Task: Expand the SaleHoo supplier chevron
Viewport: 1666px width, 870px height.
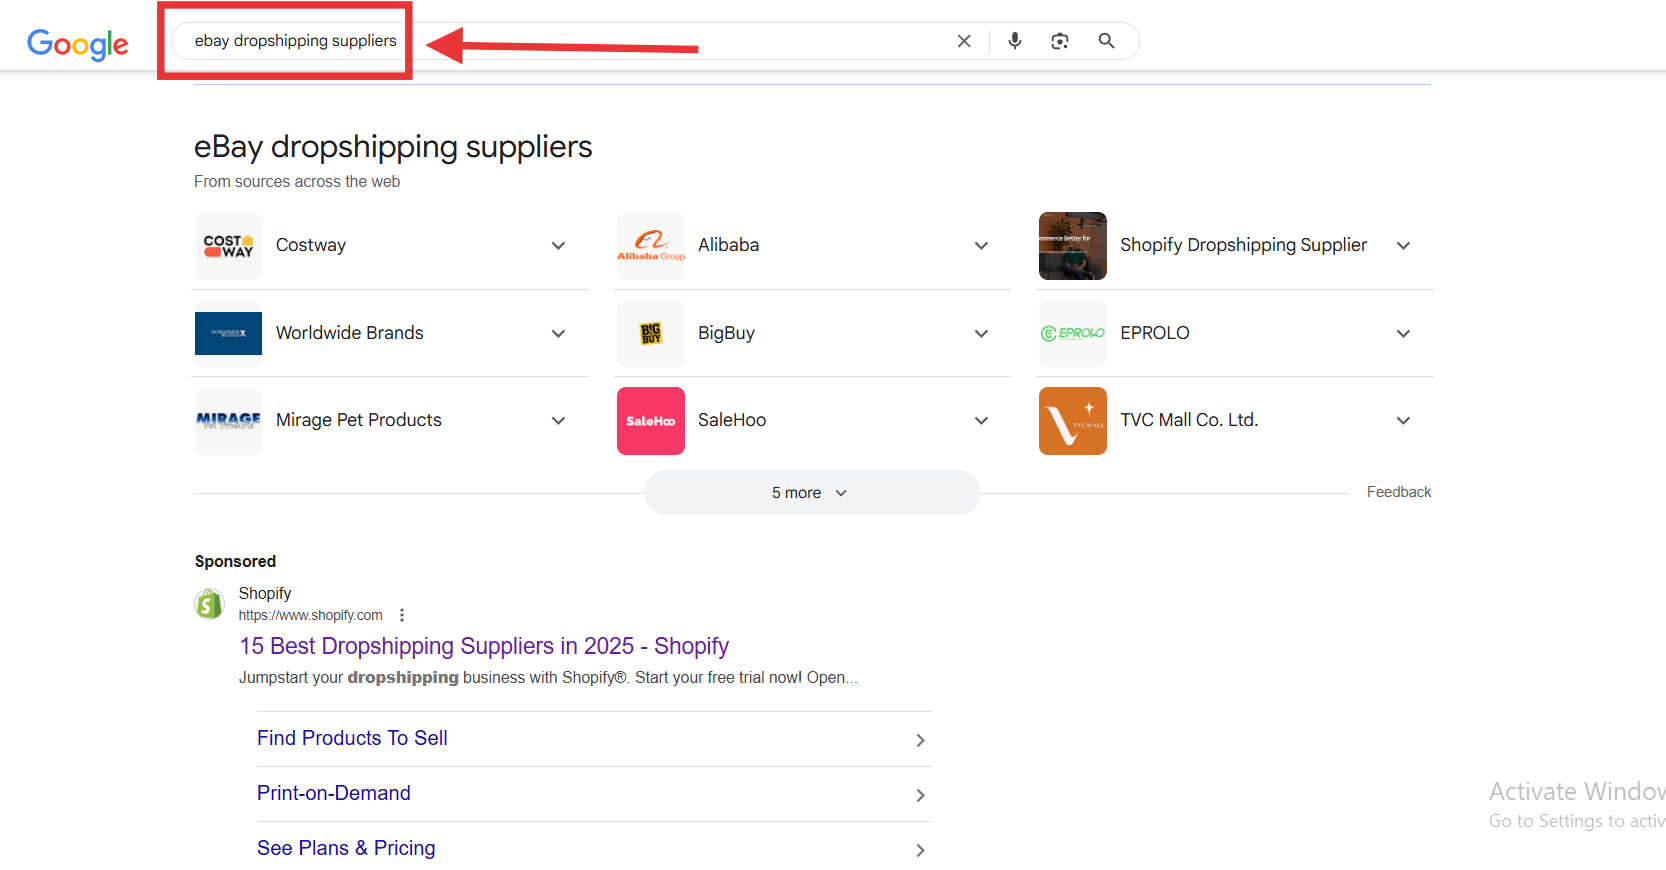Action: [x=982, y=421]
